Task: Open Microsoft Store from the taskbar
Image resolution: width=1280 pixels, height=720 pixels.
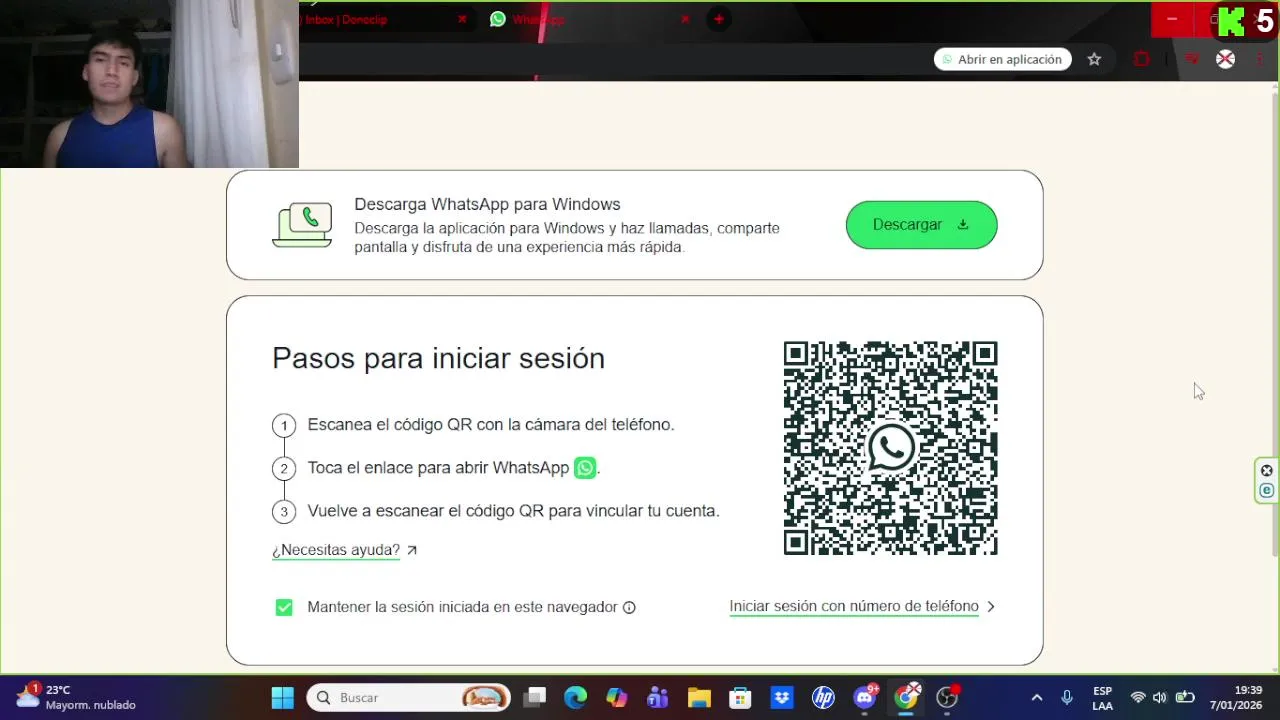Action: tap(740, 697)
